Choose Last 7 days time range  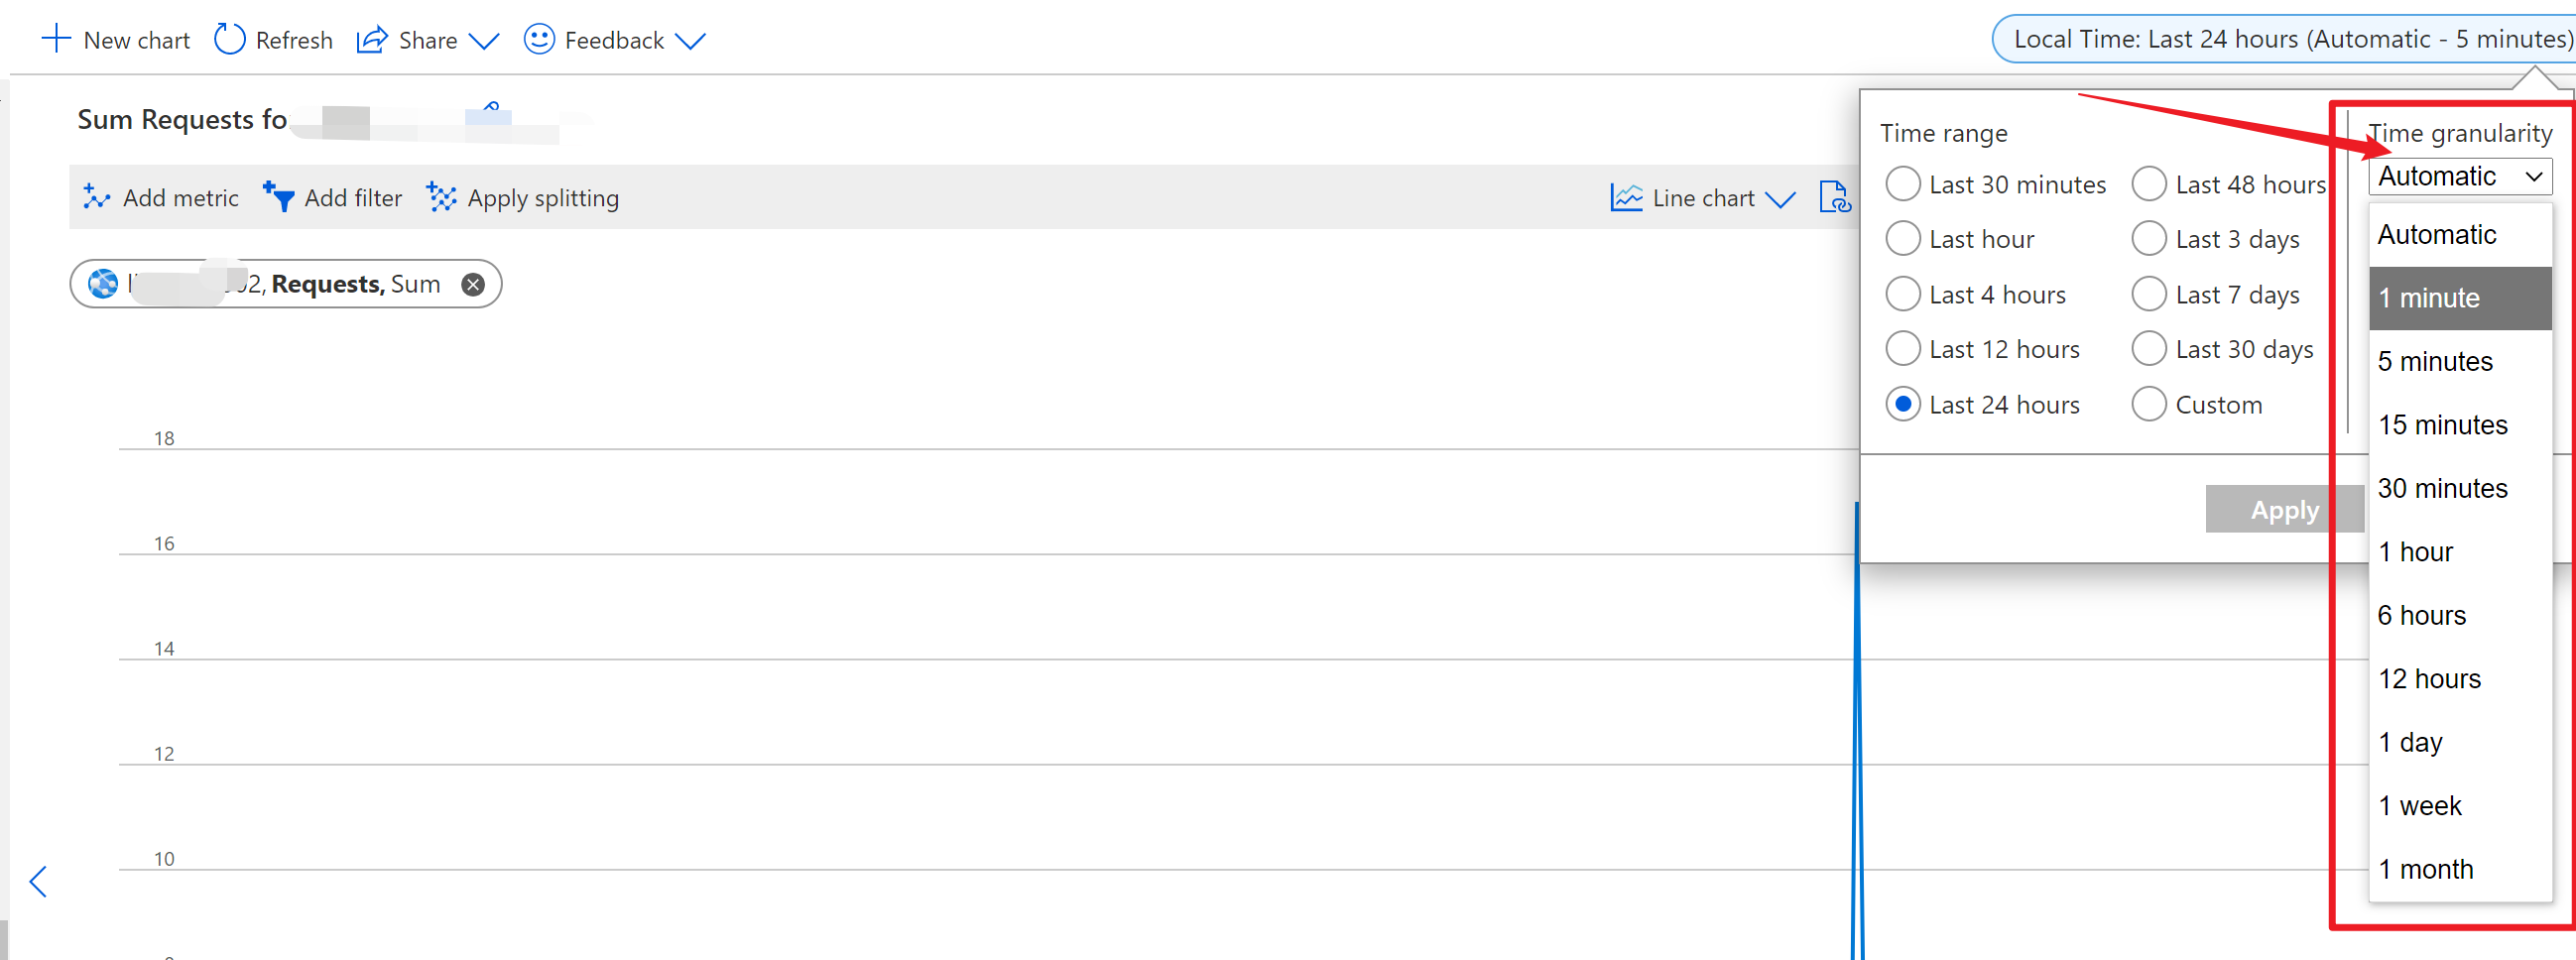(x=2148, y=294)
